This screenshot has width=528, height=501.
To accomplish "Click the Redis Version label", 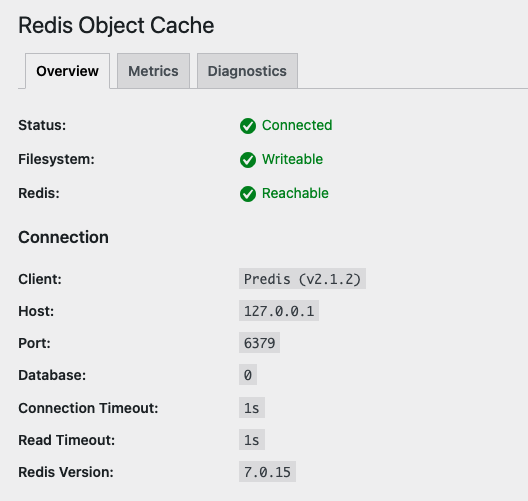I will pyautogui.click(x=66, y=472).
